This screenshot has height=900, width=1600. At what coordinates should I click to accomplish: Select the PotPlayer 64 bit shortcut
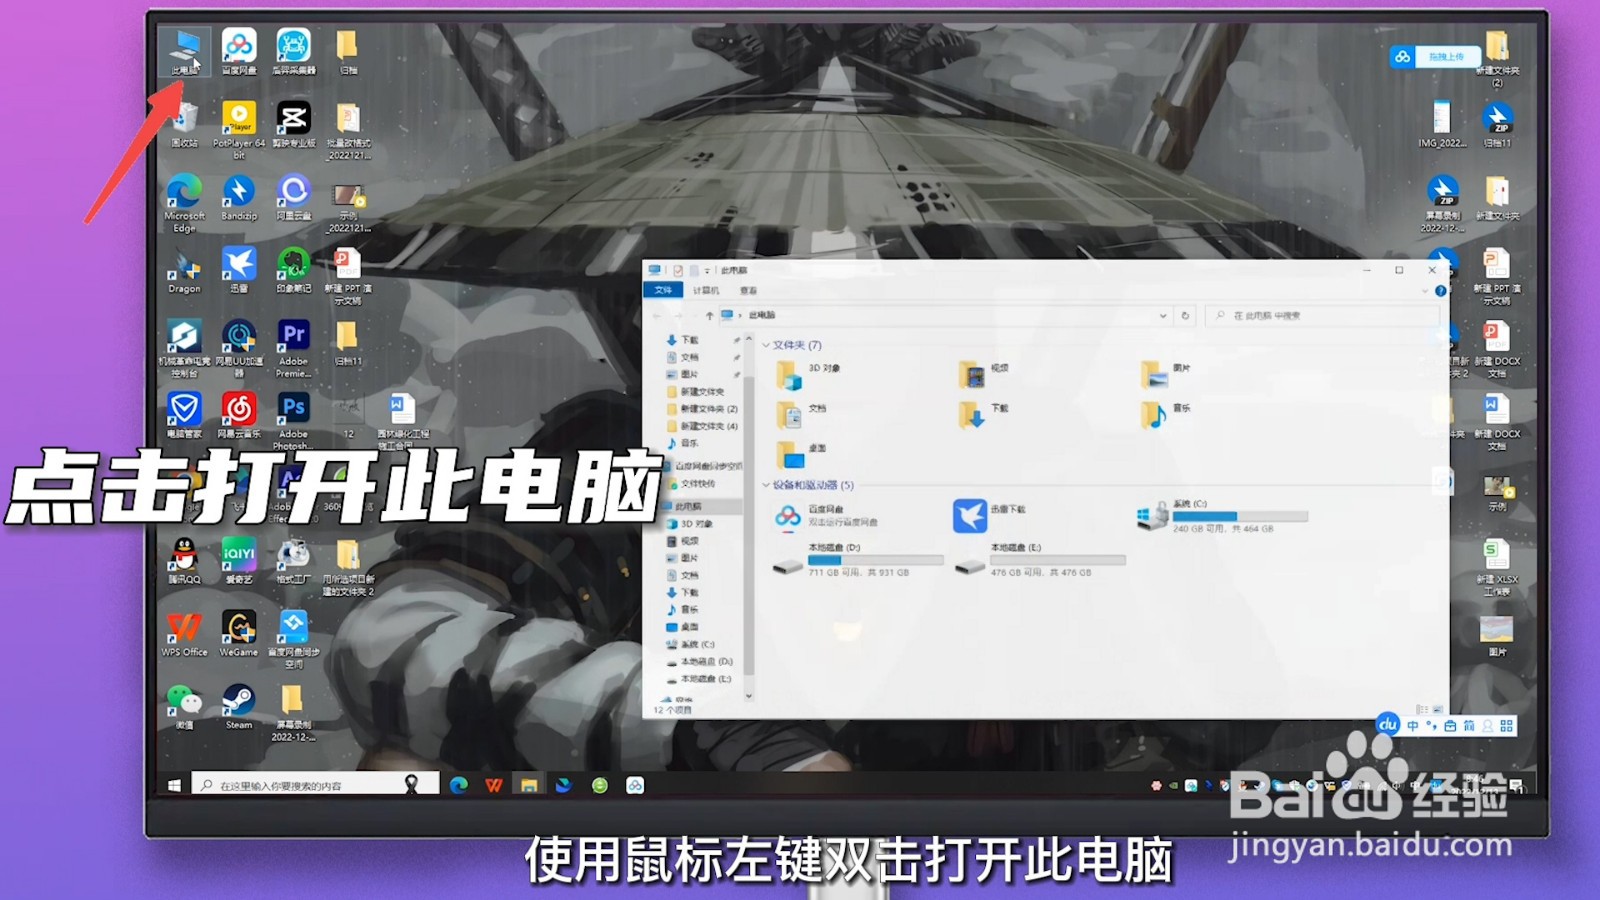[239, 130]
